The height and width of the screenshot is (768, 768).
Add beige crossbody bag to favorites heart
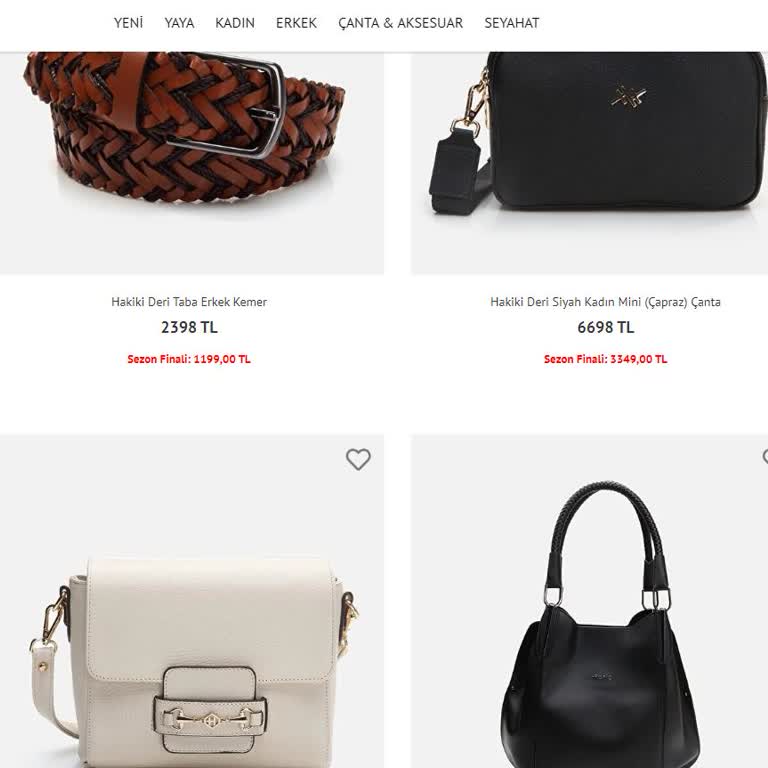coord(358,459)
